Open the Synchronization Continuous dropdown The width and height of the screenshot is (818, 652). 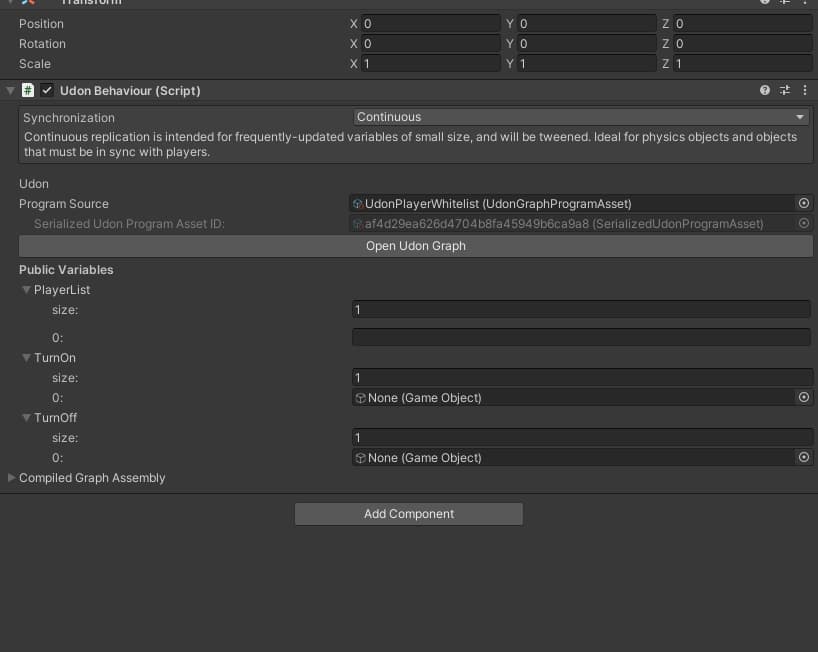pyautogui.click(x=581, y=117)
